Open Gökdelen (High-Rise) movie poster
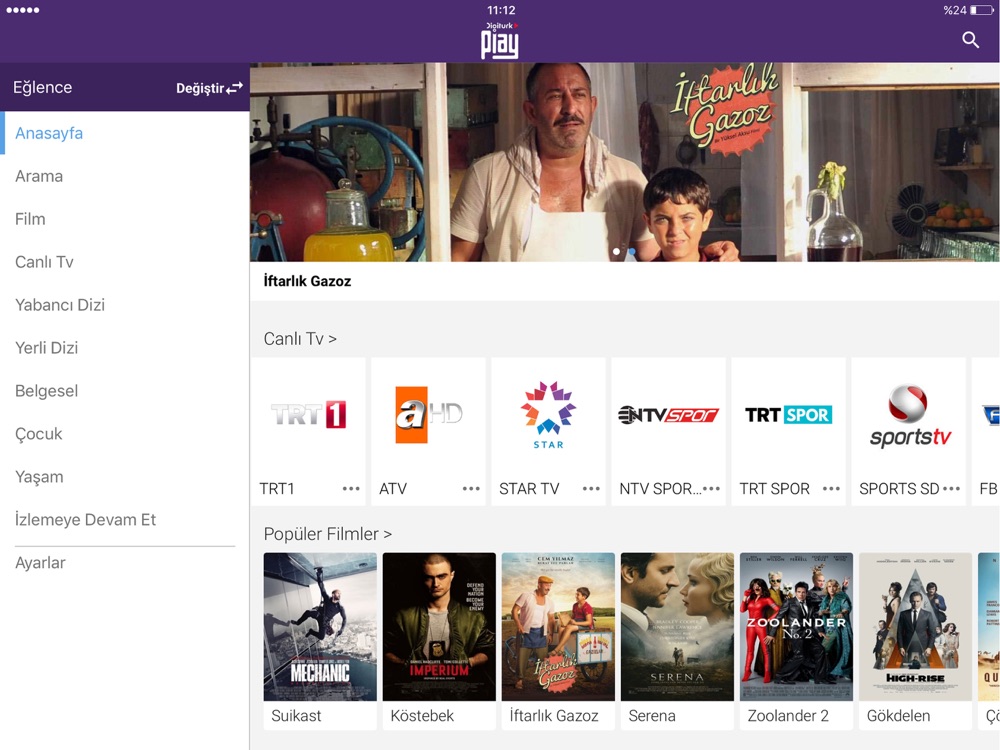This screenshot has height=750, width=1000. 915,627
